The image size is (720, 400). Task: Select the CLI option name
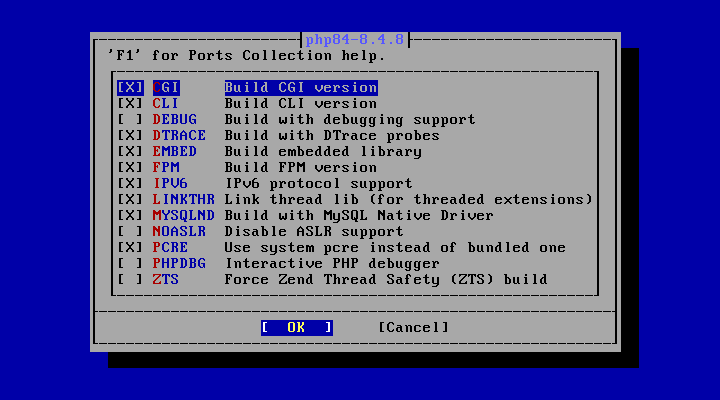tap(166, 103)
